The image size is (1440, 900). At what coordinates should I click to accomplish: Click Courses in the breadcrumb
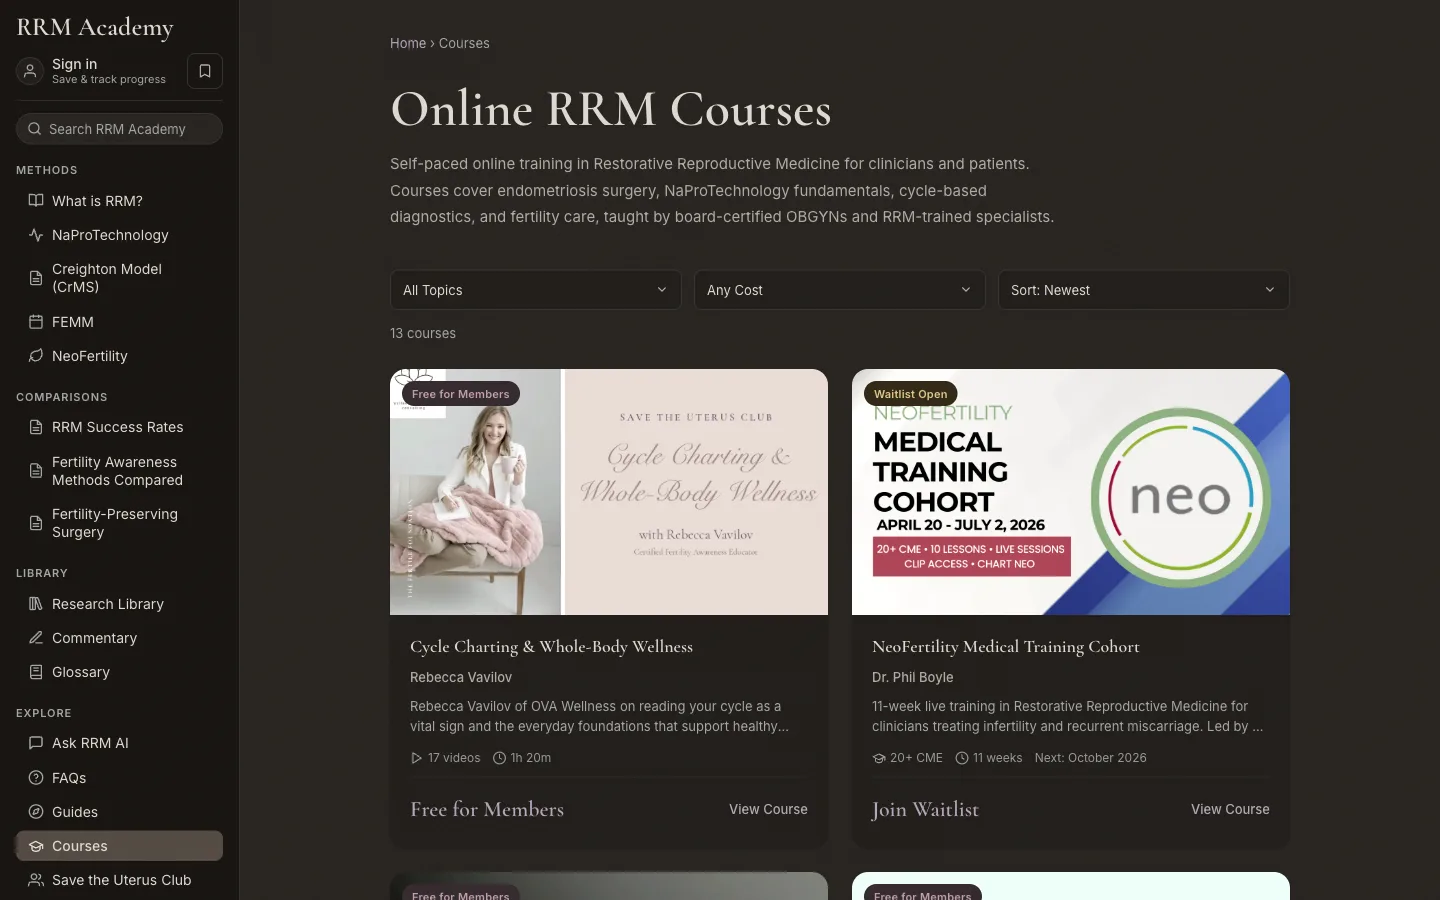464,43
